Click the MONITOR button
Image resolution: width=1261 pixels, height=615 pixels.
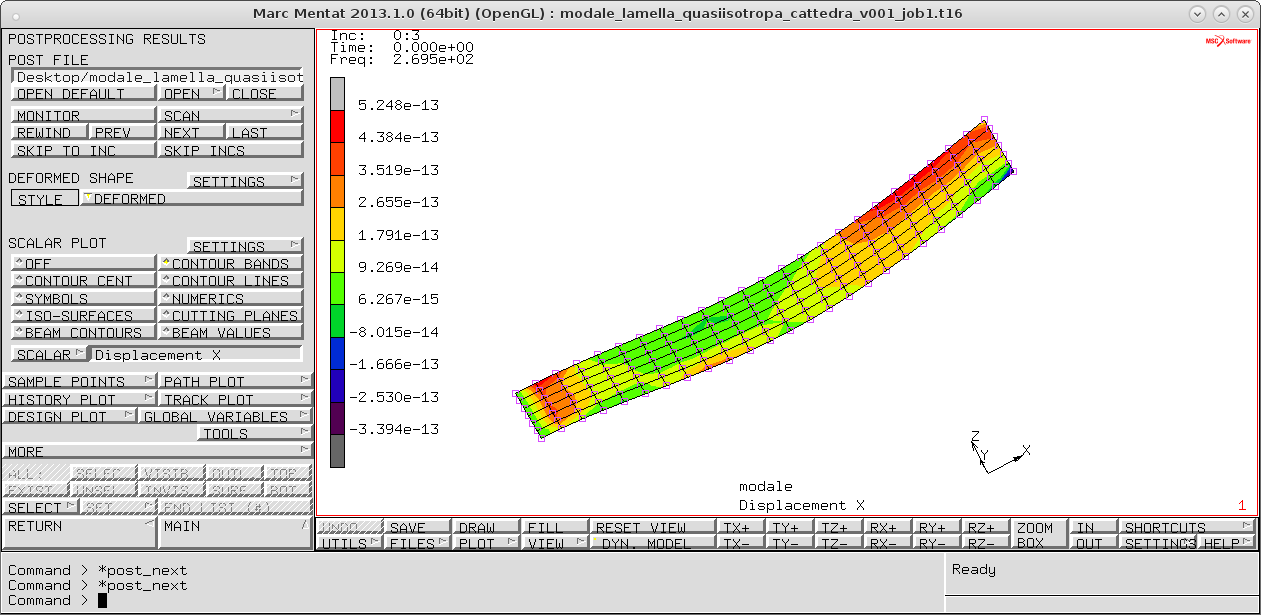pos(83,115)
